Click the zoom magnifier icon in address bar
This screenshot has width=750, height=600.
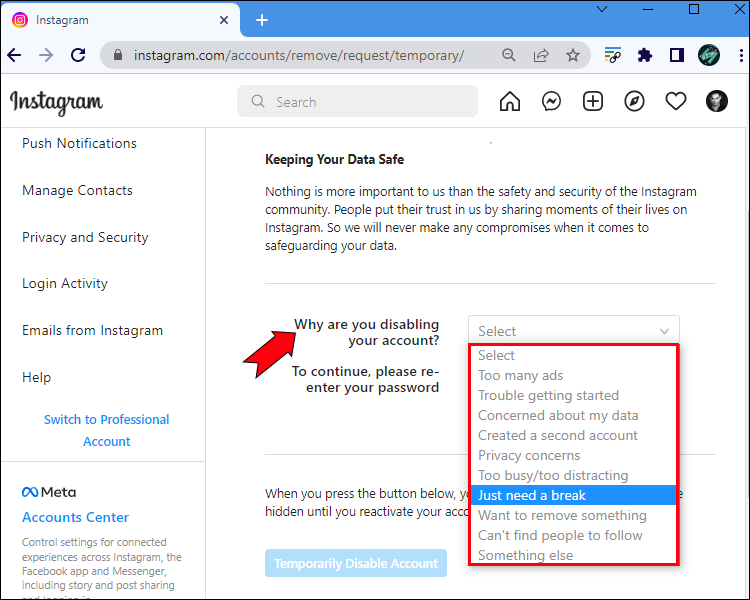click(509, 56)
